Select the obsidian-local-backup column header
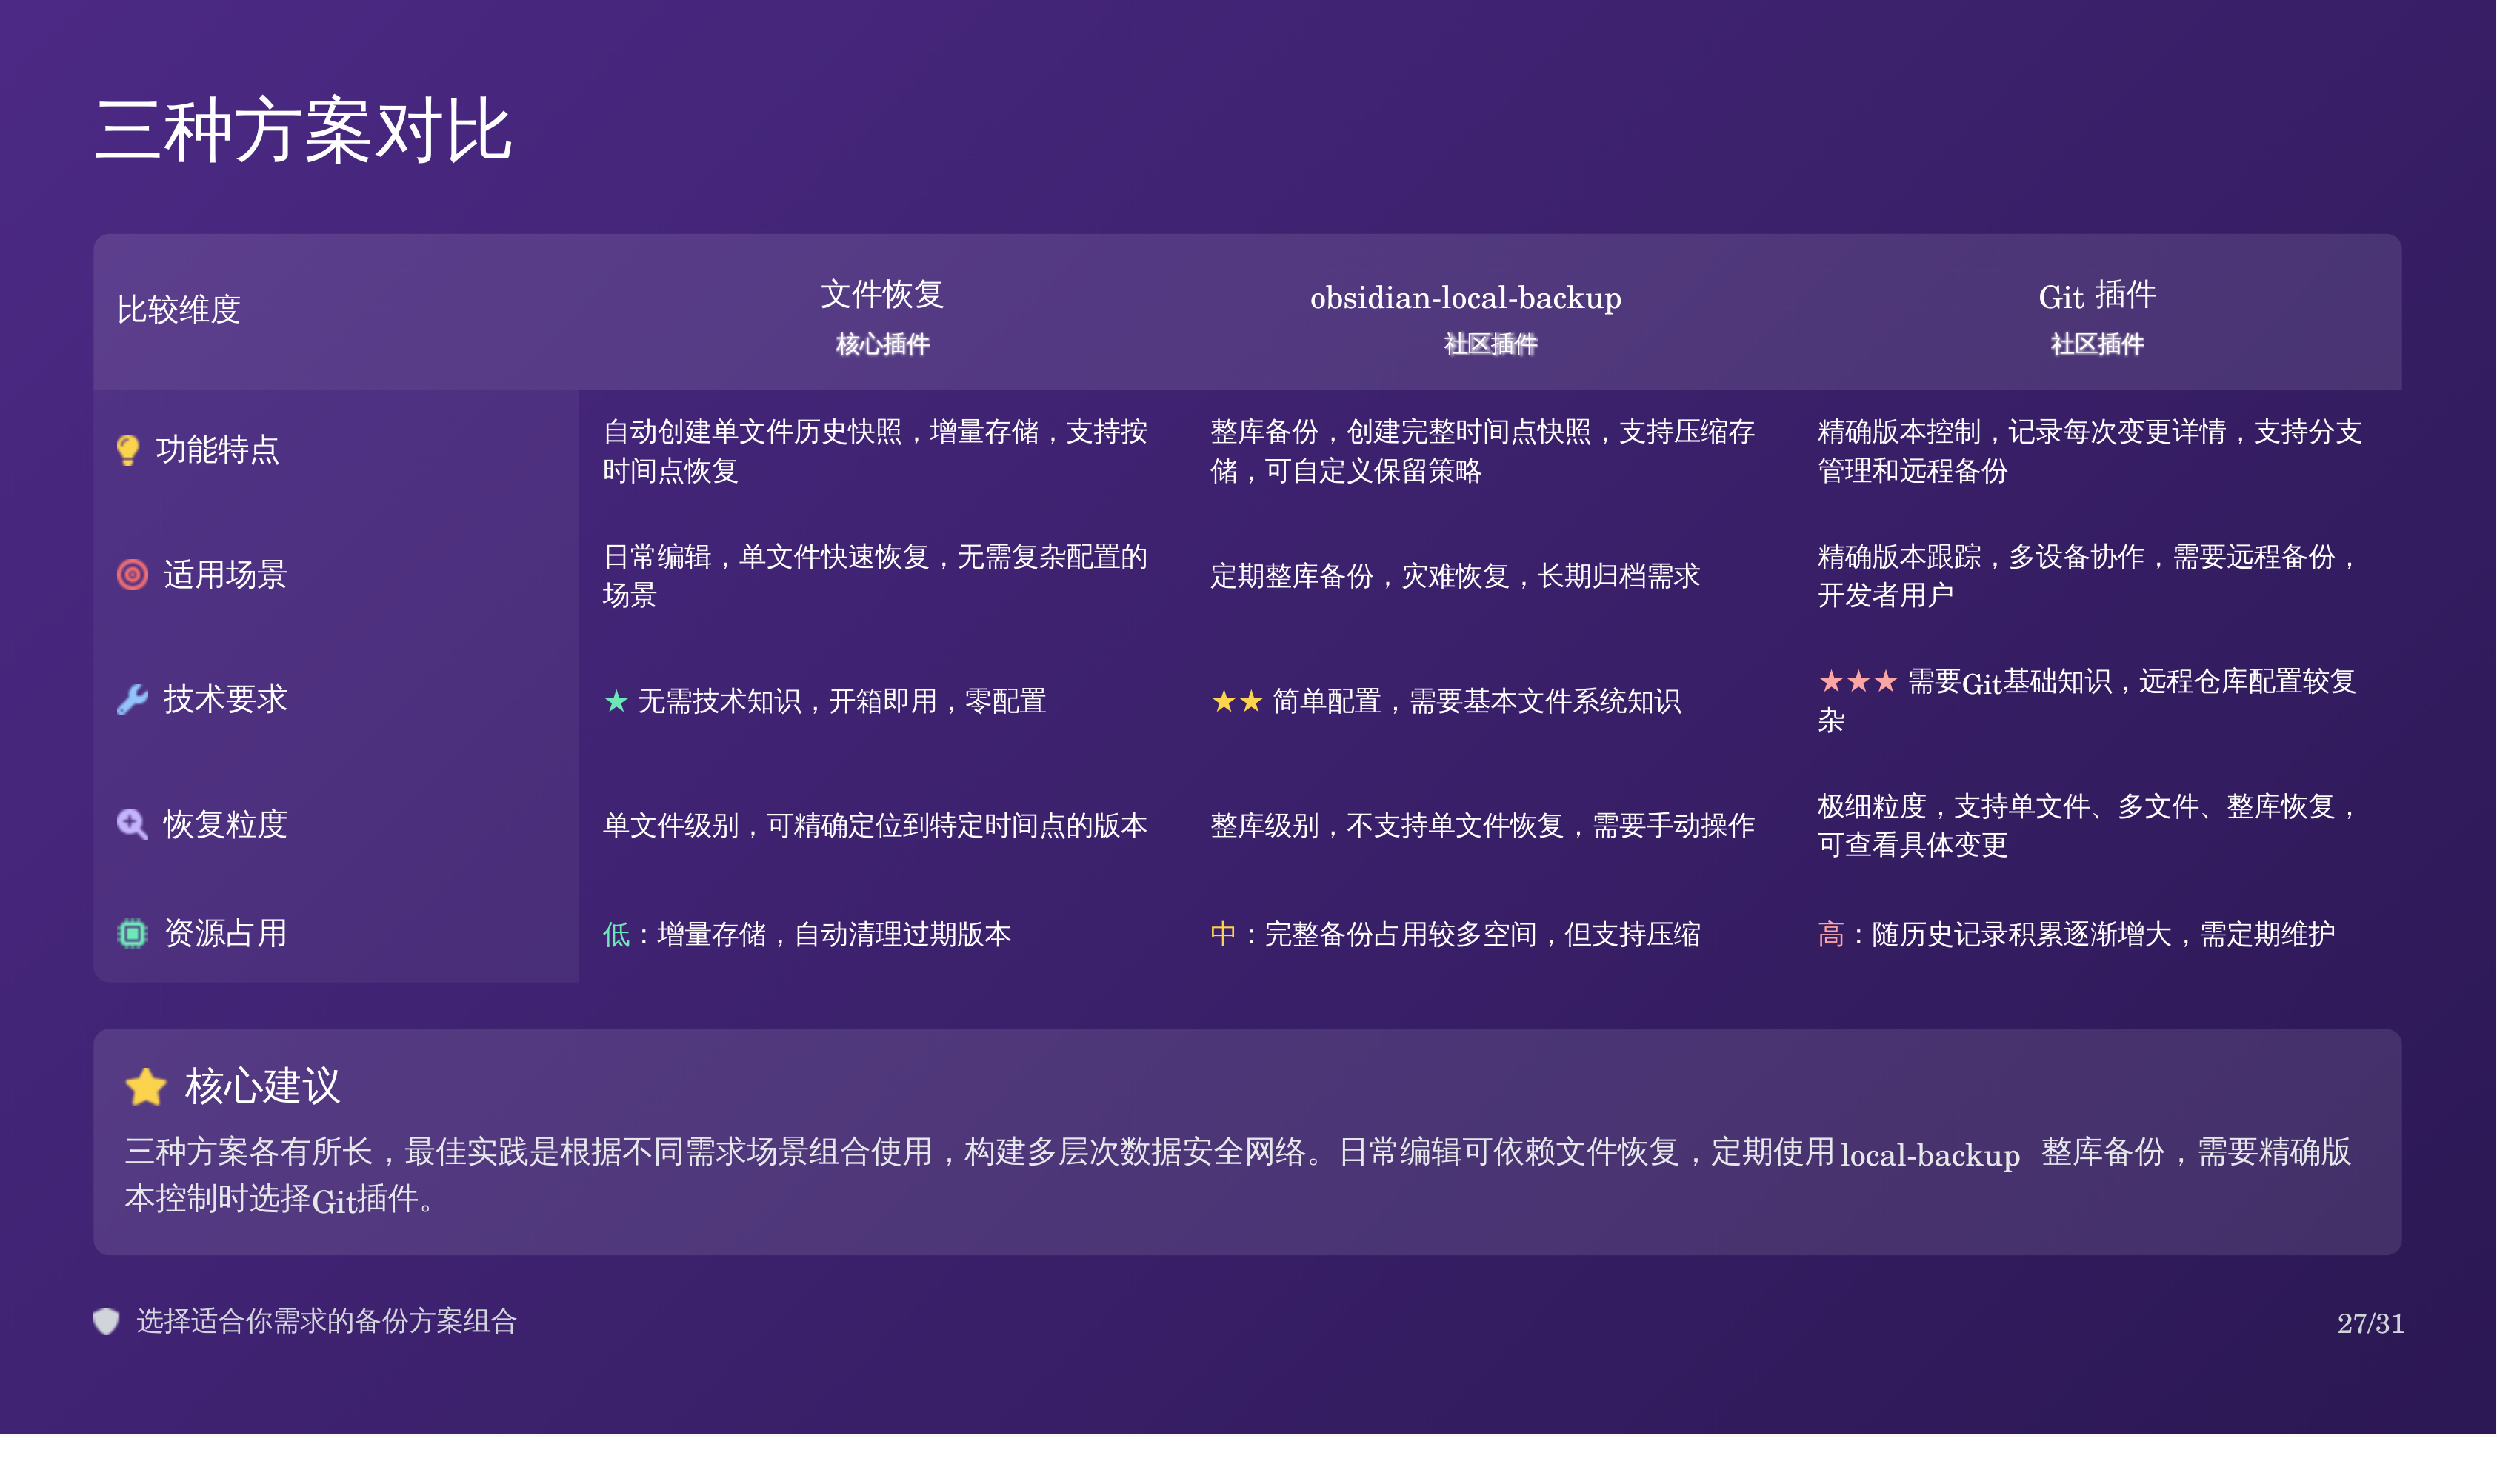The width and height of the screenshot is (2497, 1484). tap(1465, 298)
